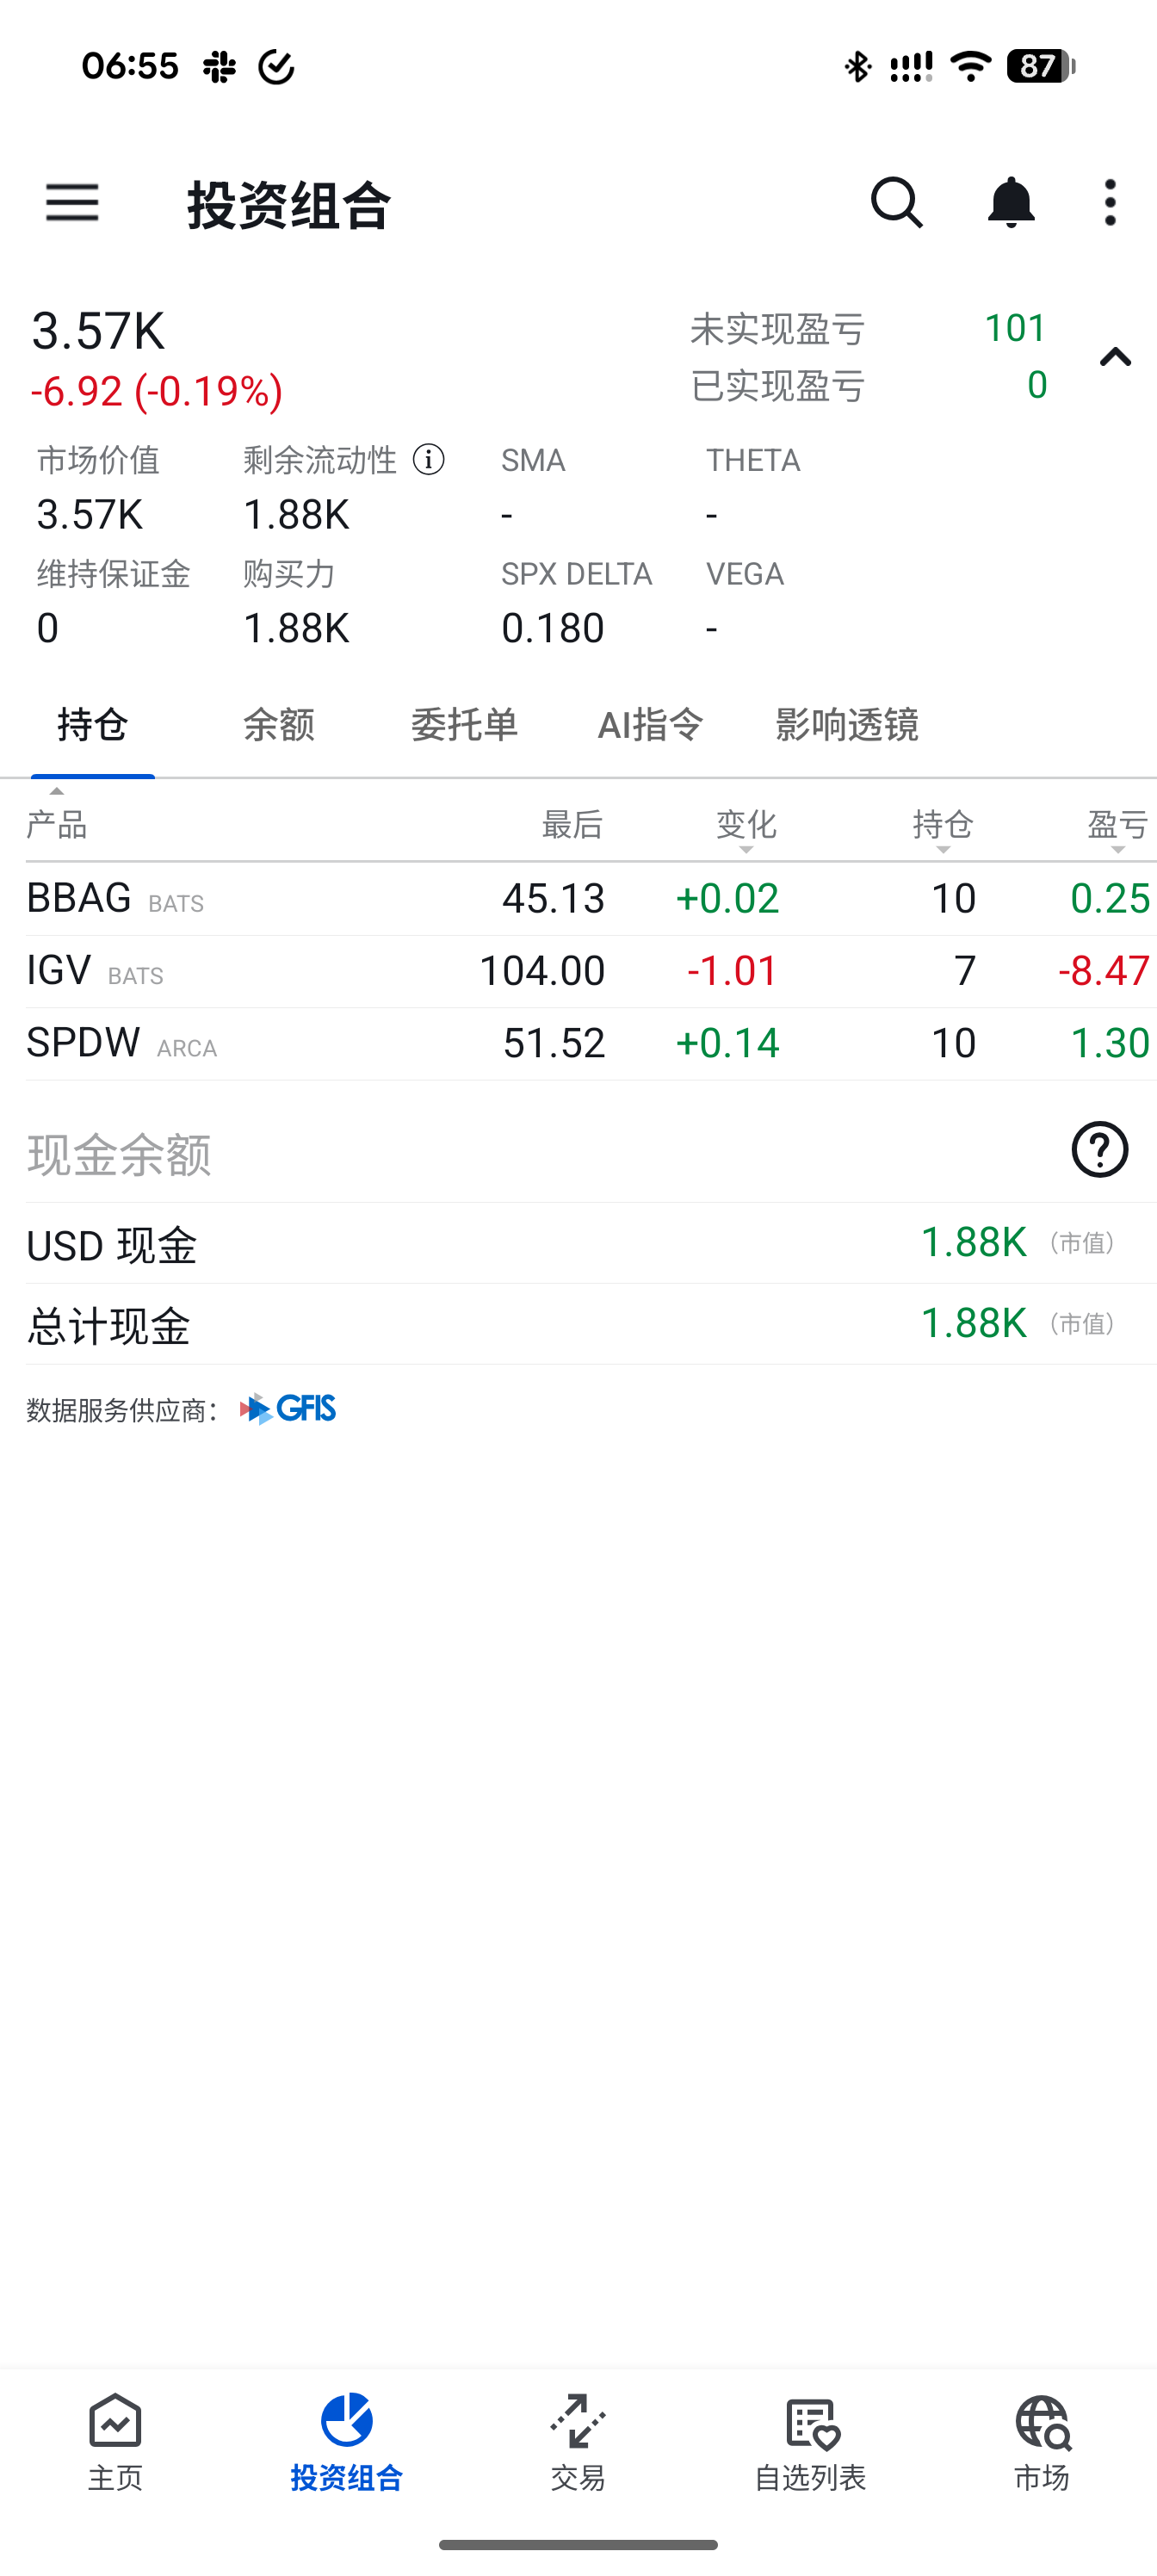
Task: Switch to the AI指令 tab
Action: (x=651, y=724)
